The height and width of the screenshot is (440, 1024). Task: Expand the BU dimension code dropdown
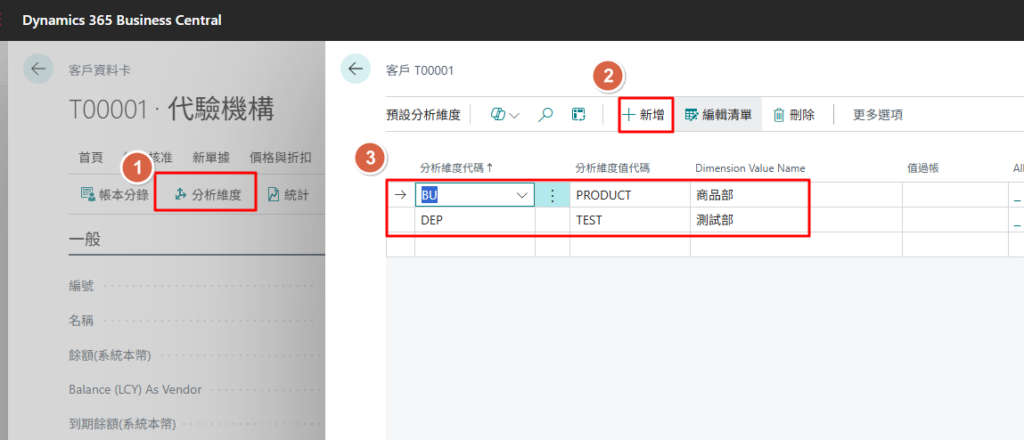522,195
